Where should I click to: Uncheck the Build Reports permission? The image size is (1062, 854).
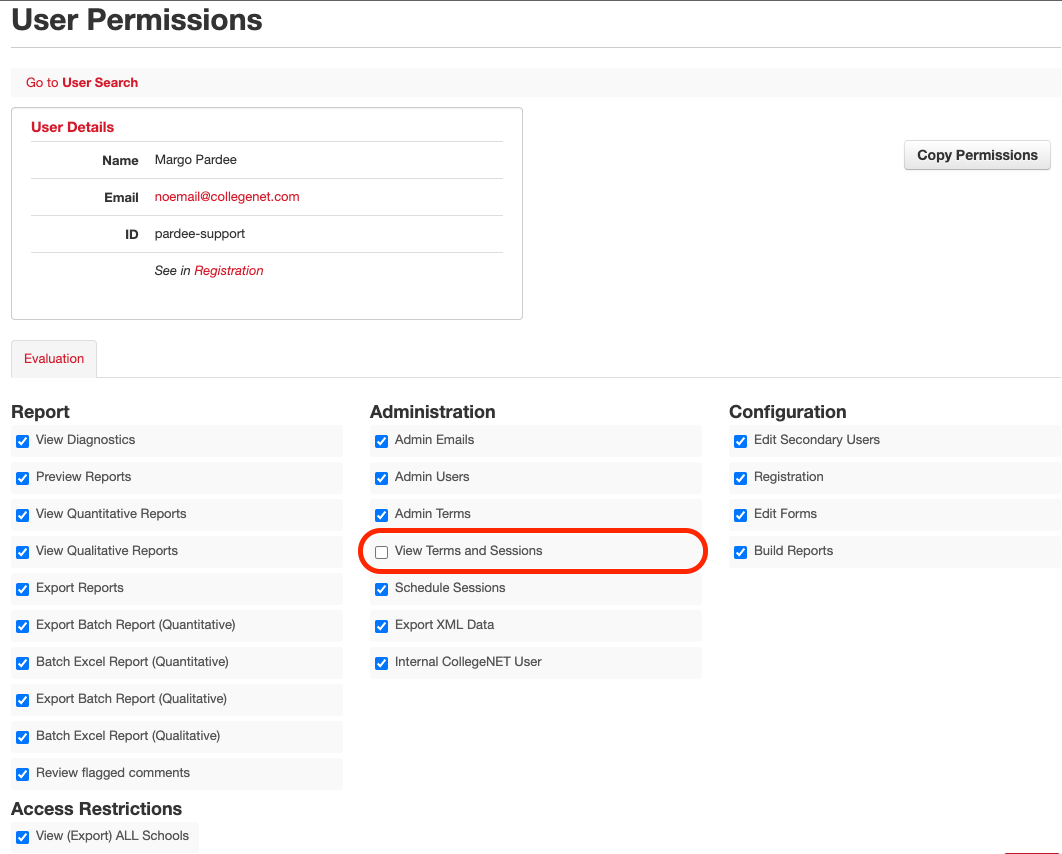(x=740, y=552)
